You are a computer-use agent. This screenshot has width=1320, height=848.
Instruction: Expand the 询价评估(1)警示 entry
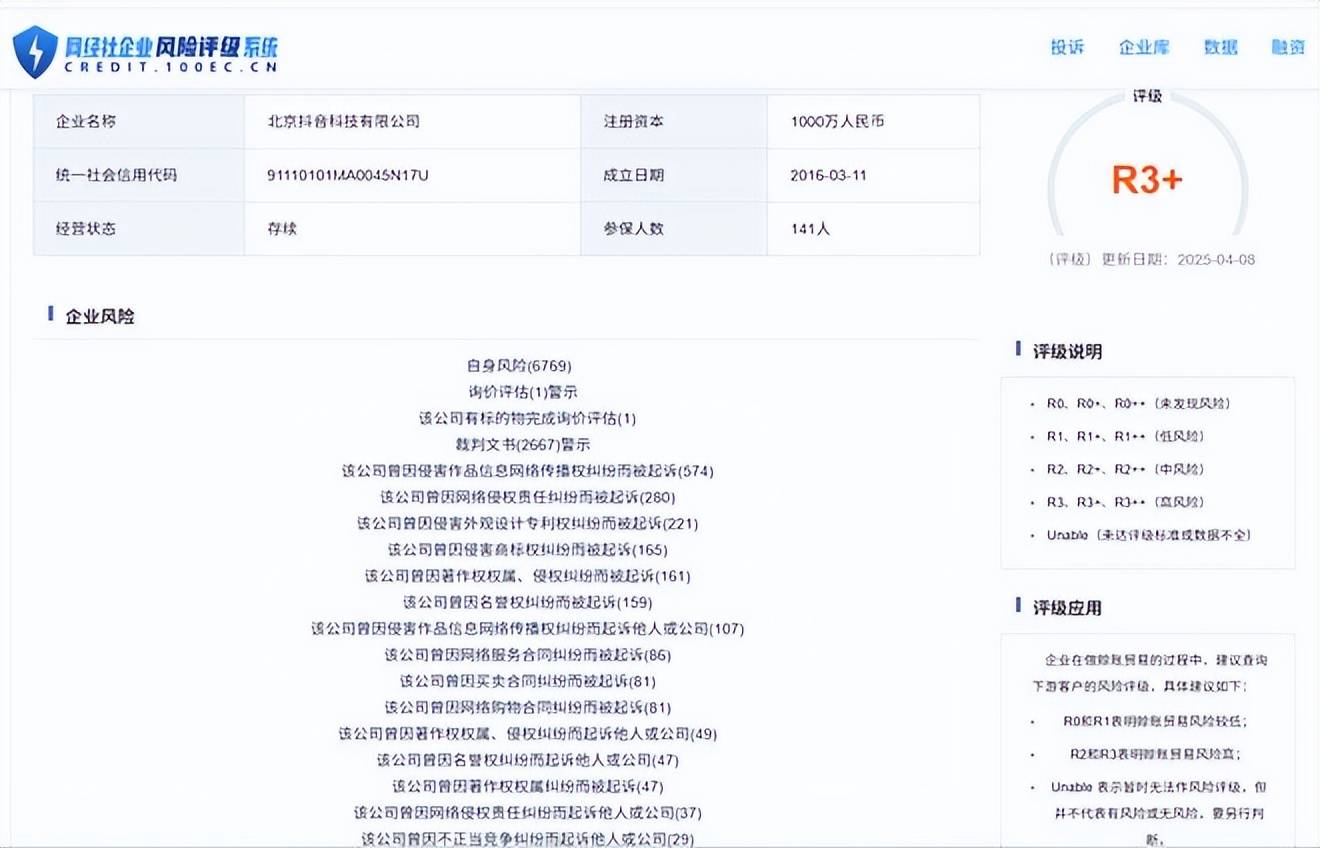click(523, 392)
